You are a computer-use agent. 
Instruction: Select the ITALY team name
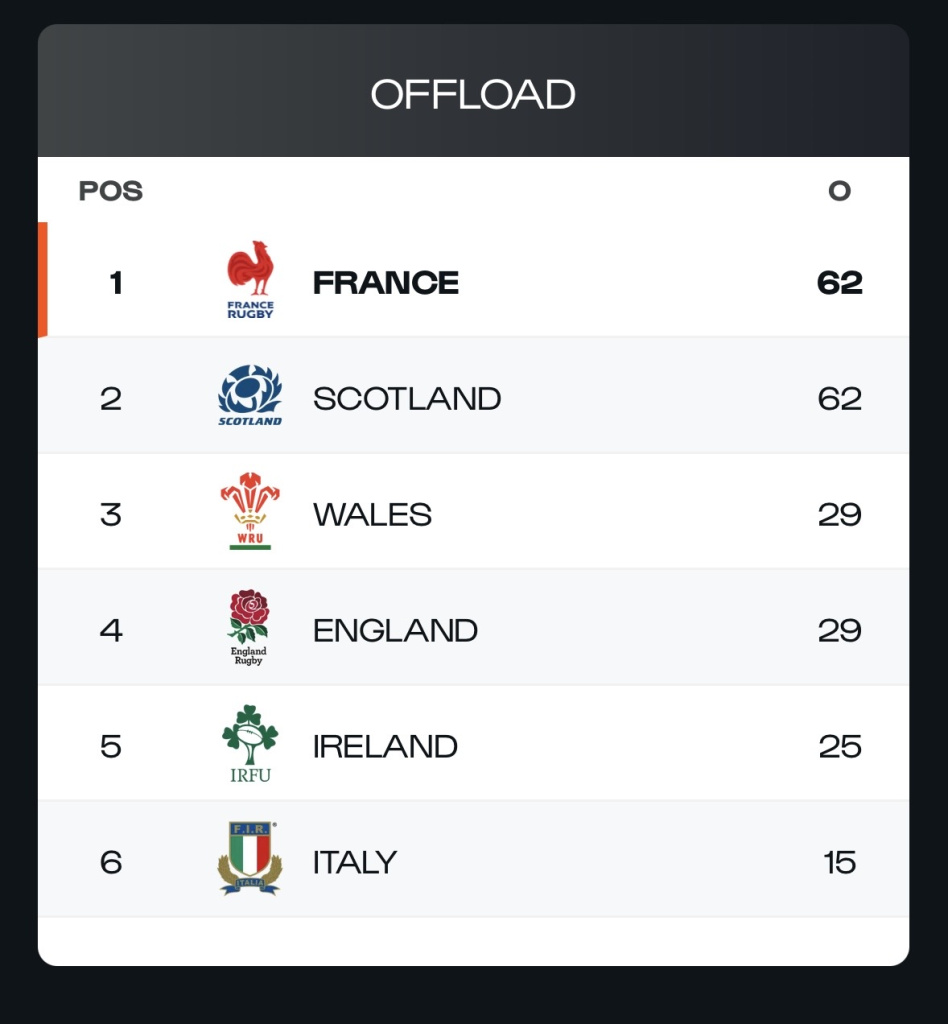pos(355,862)
